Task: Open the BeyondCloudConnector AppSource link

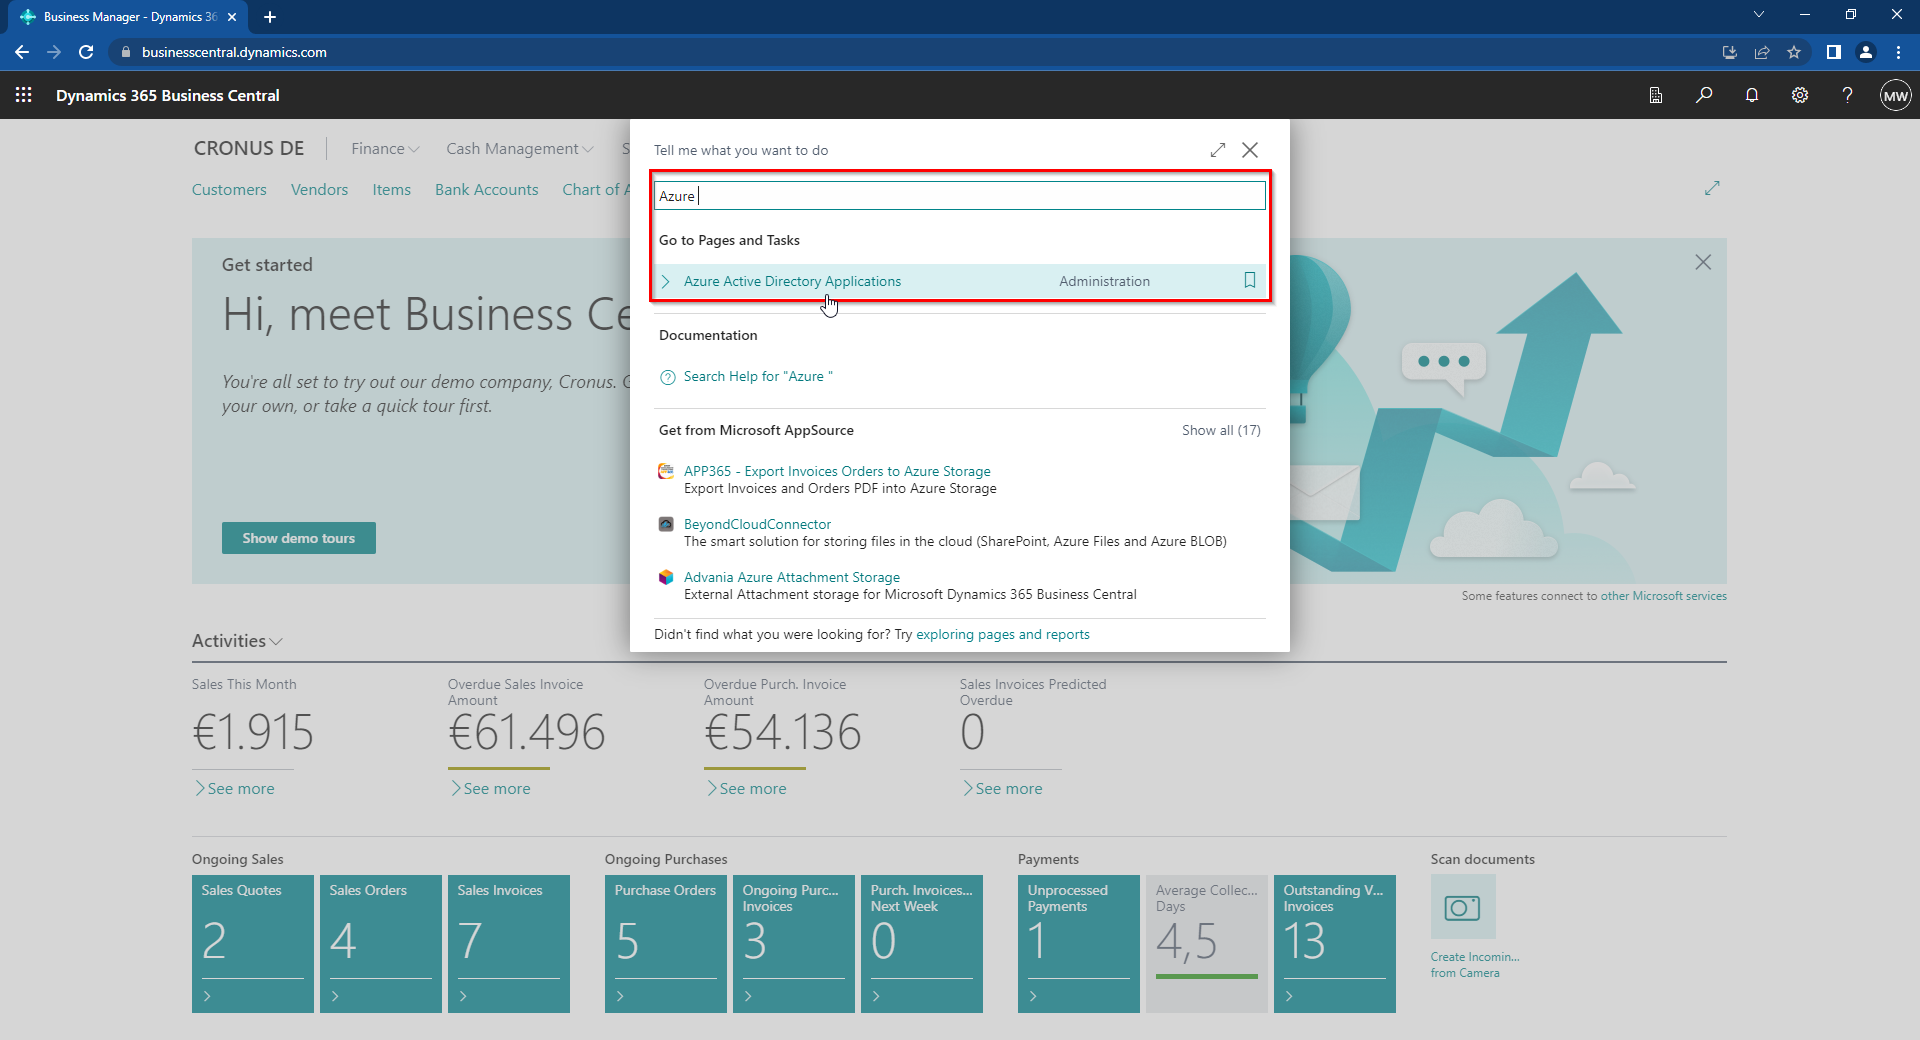Action: pos(757,524)
